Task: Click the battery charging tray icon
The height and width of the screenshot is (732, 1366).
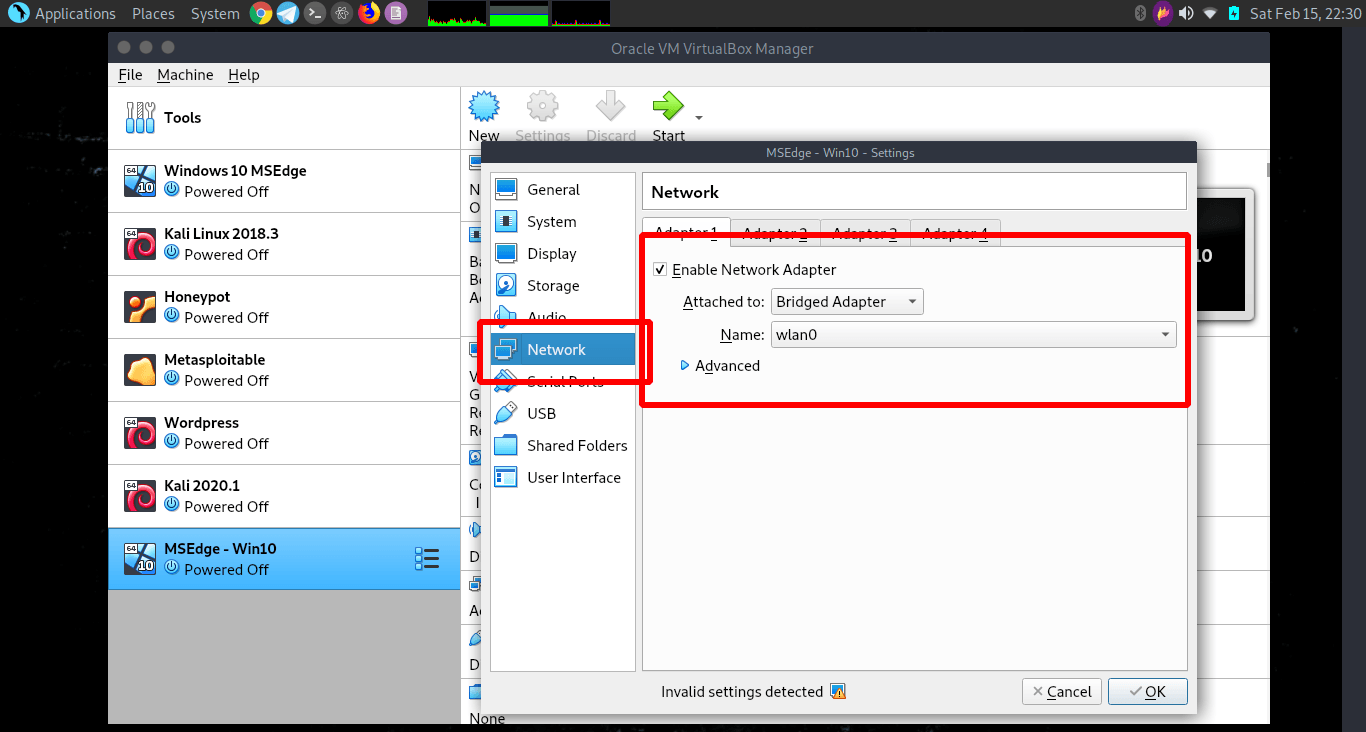Action: tap(1234, 13)
